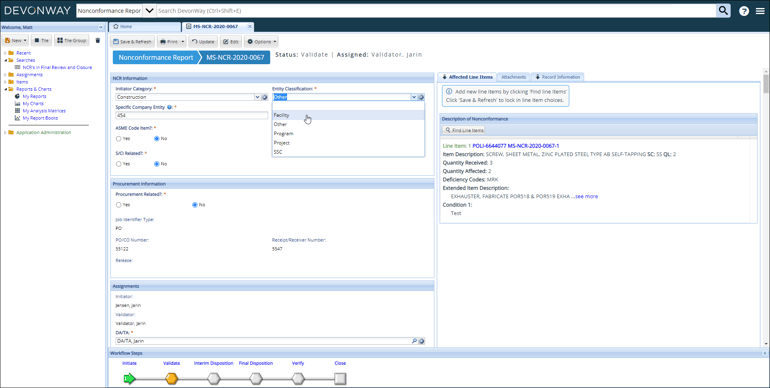Open My Analysis Matrices item

[44, 111]
